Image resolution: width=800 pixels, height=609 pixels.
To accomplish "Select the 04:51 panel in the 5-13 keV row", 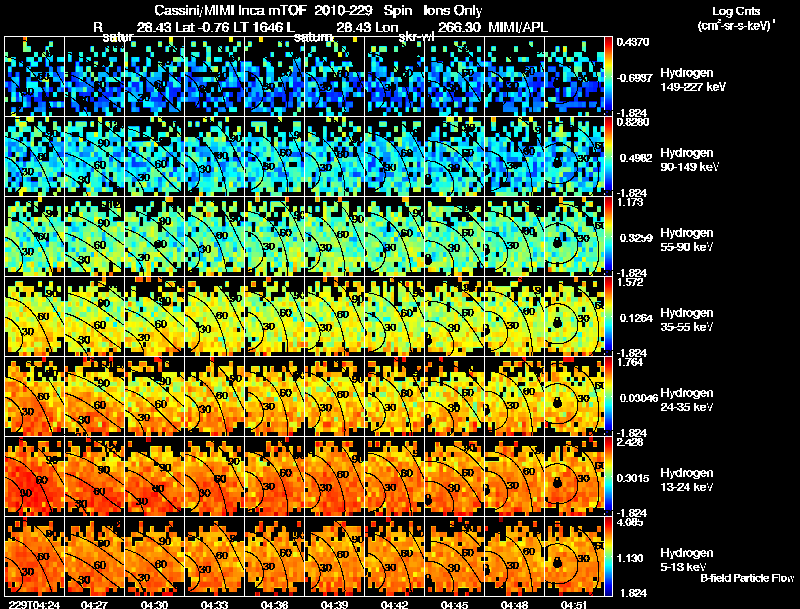I will 574,556.
